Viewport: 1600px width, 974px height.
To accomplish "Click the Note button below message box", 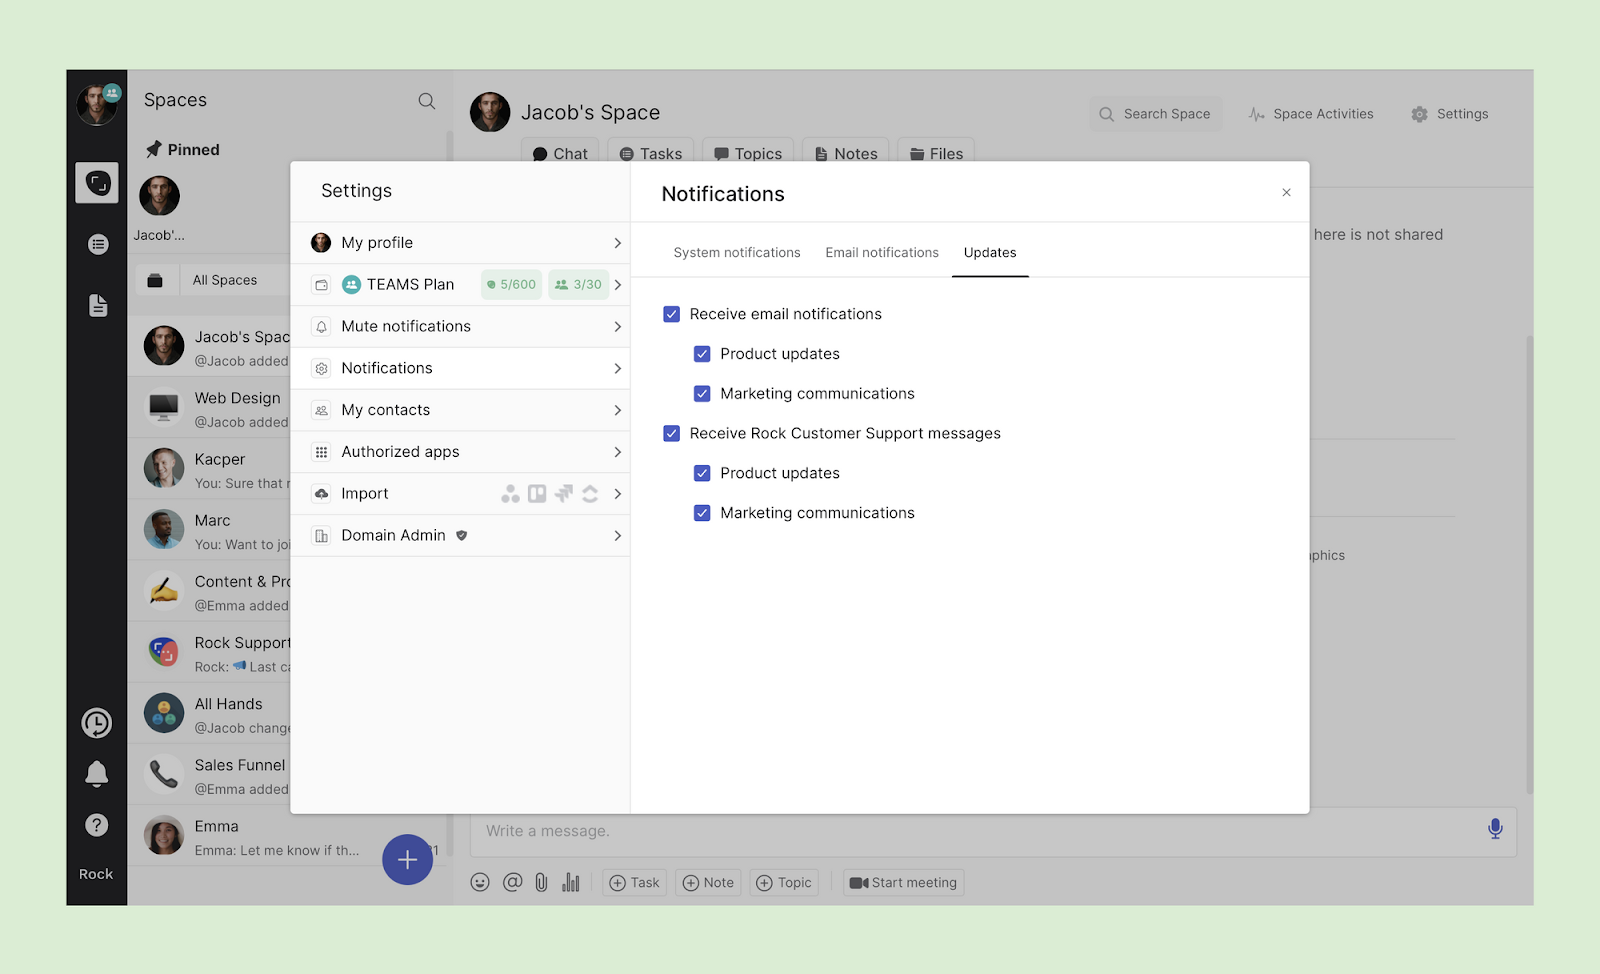I will click(708, 883).
